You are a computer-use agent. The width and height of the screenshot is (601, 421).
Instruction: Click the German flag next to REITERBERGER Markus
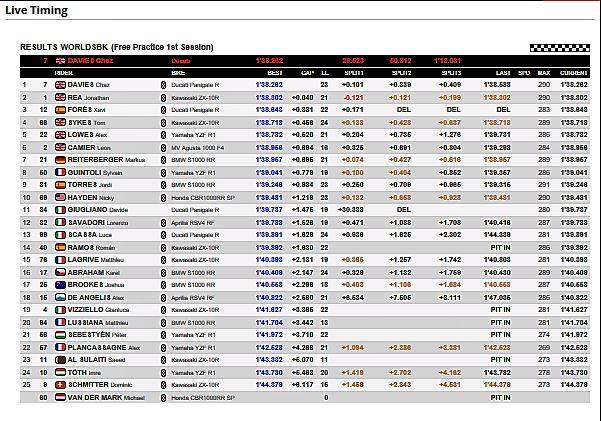point(60,160)
